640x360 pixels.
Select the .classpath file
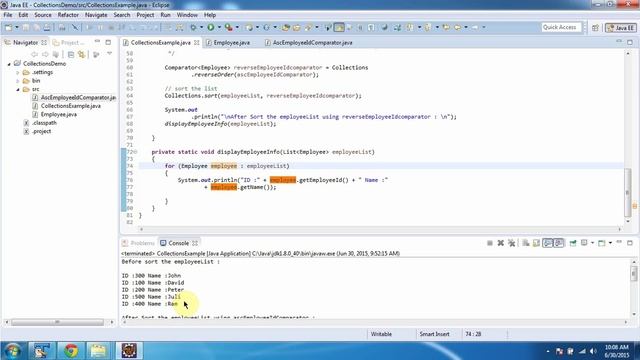40,123
